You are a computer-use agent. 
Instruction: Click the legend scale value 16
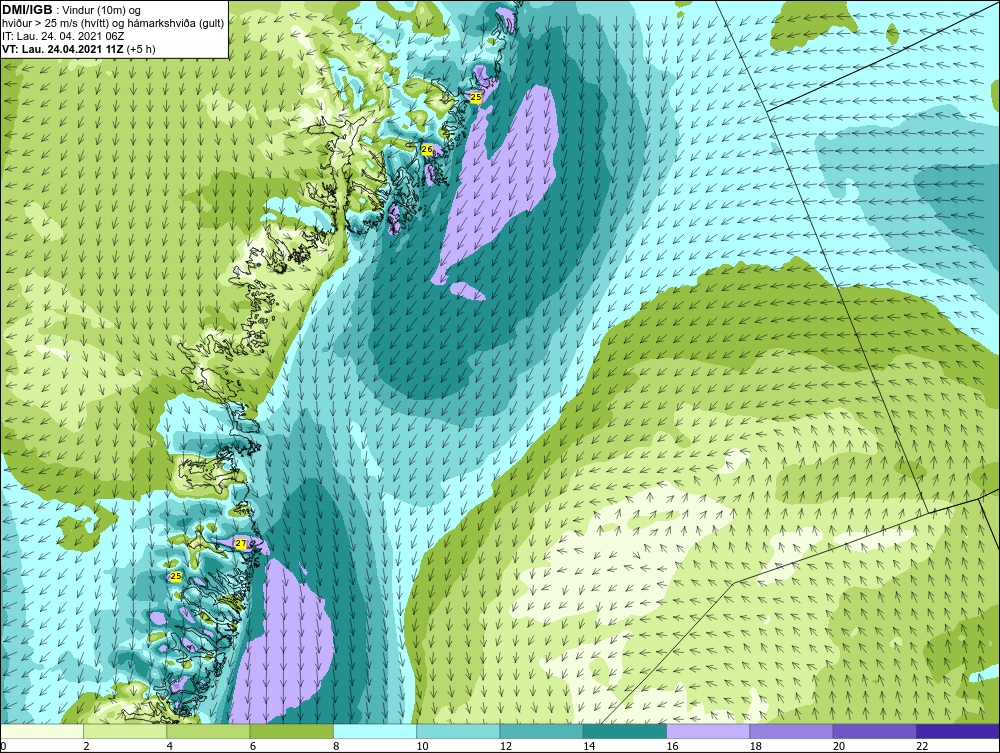672,746
